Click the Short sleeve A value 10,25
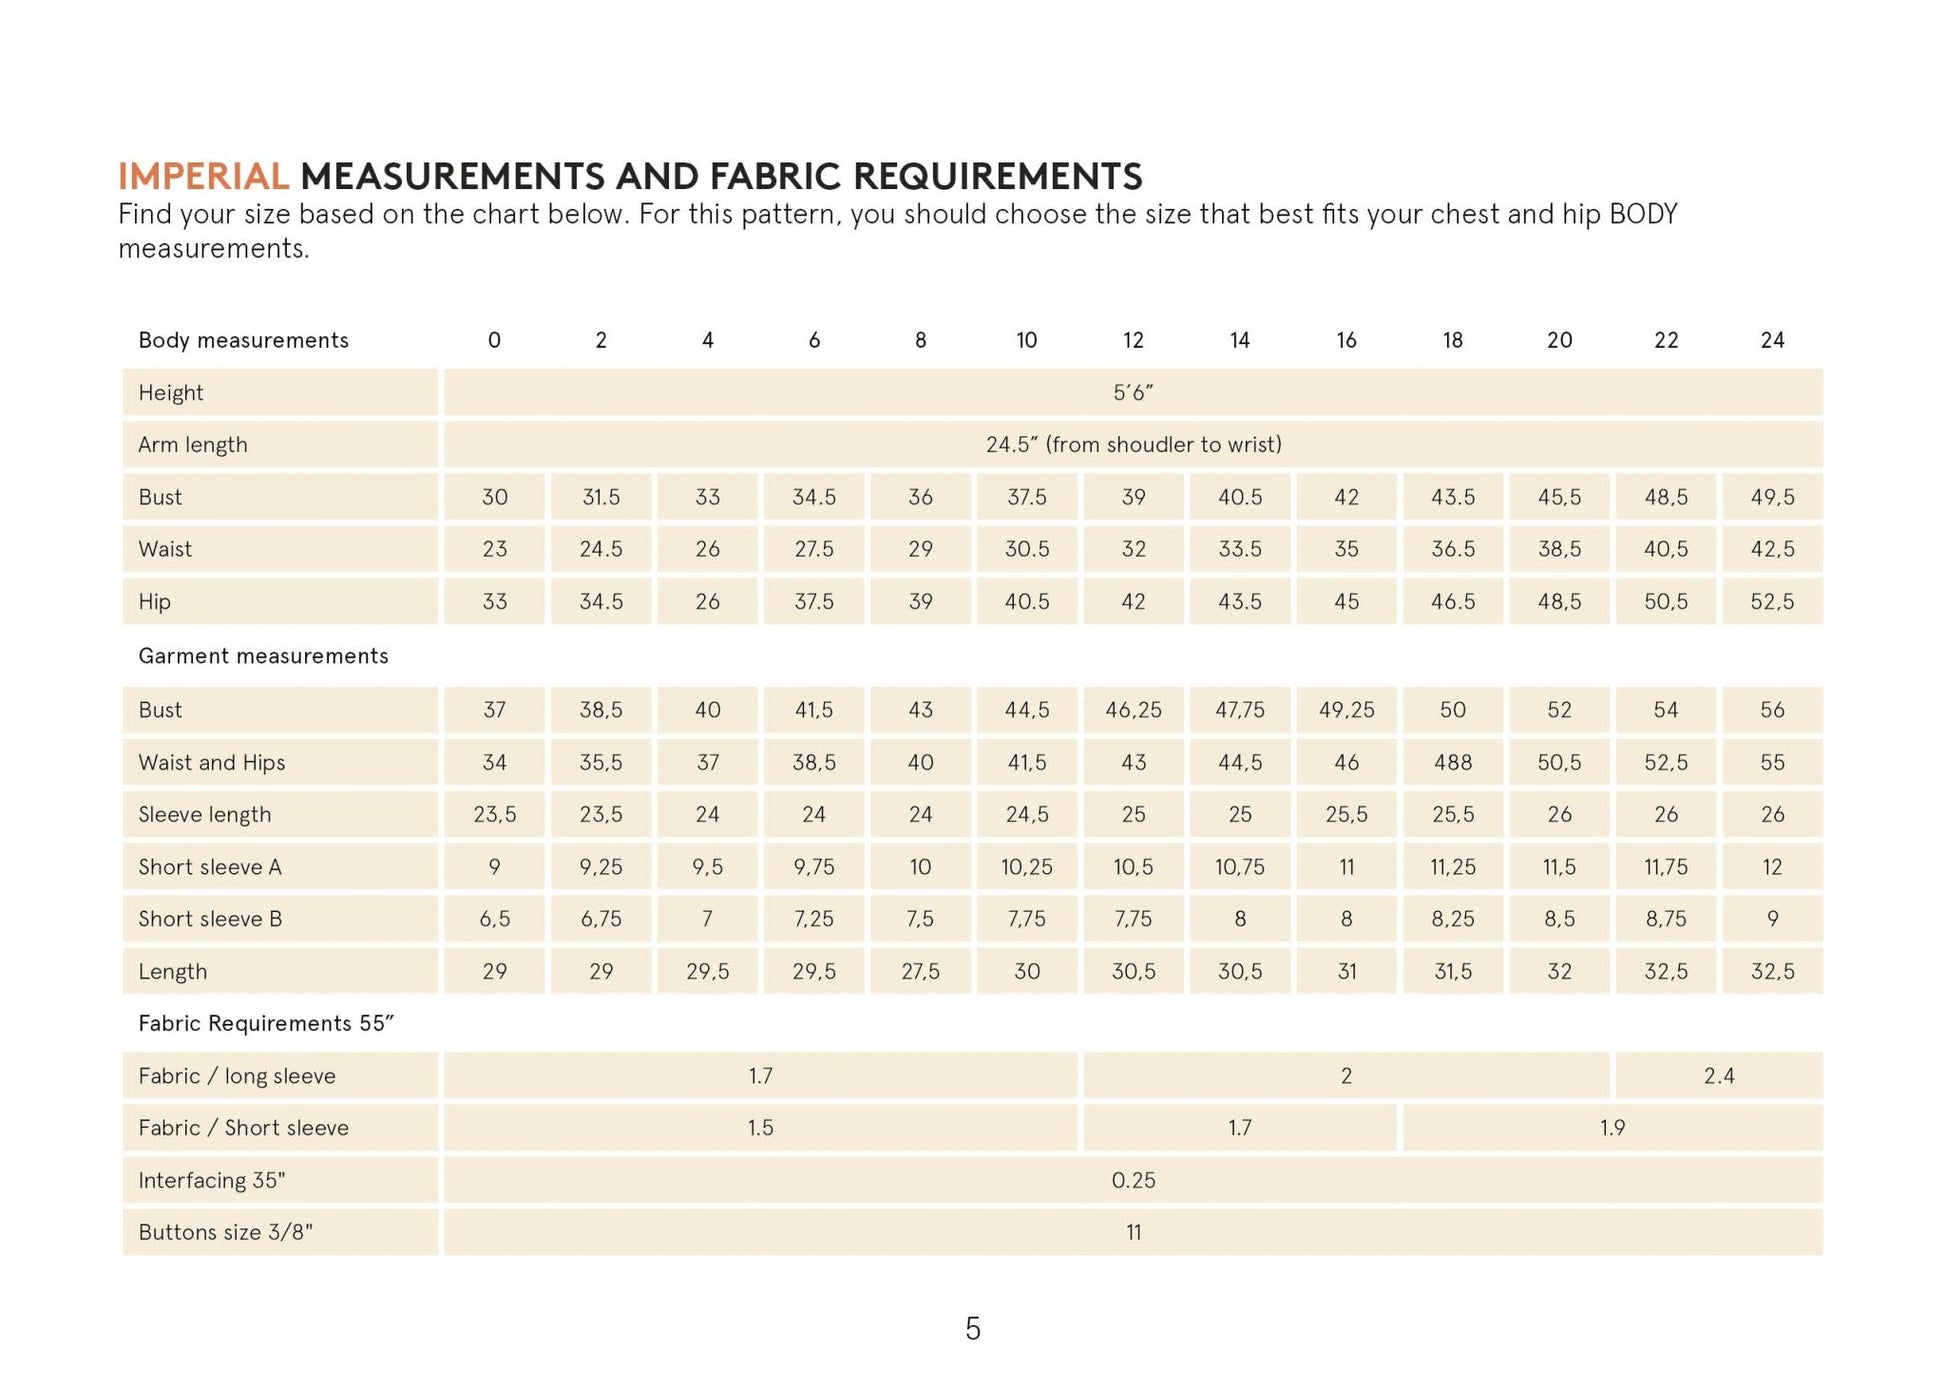This screenshot has height=1387, width=1946. 1026,867
